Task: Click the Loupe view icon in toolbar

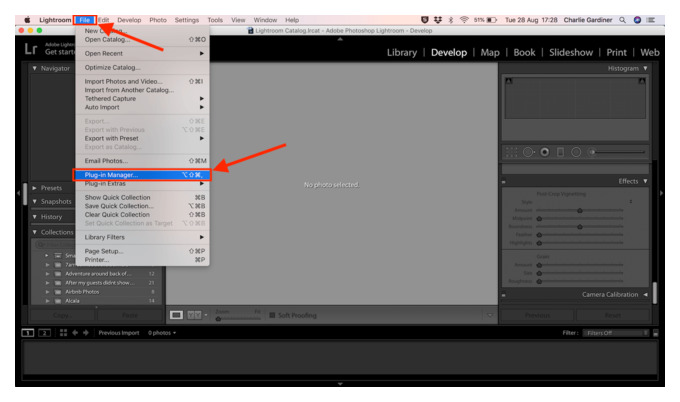Action: pyautogui.click(x=176, y=315)
